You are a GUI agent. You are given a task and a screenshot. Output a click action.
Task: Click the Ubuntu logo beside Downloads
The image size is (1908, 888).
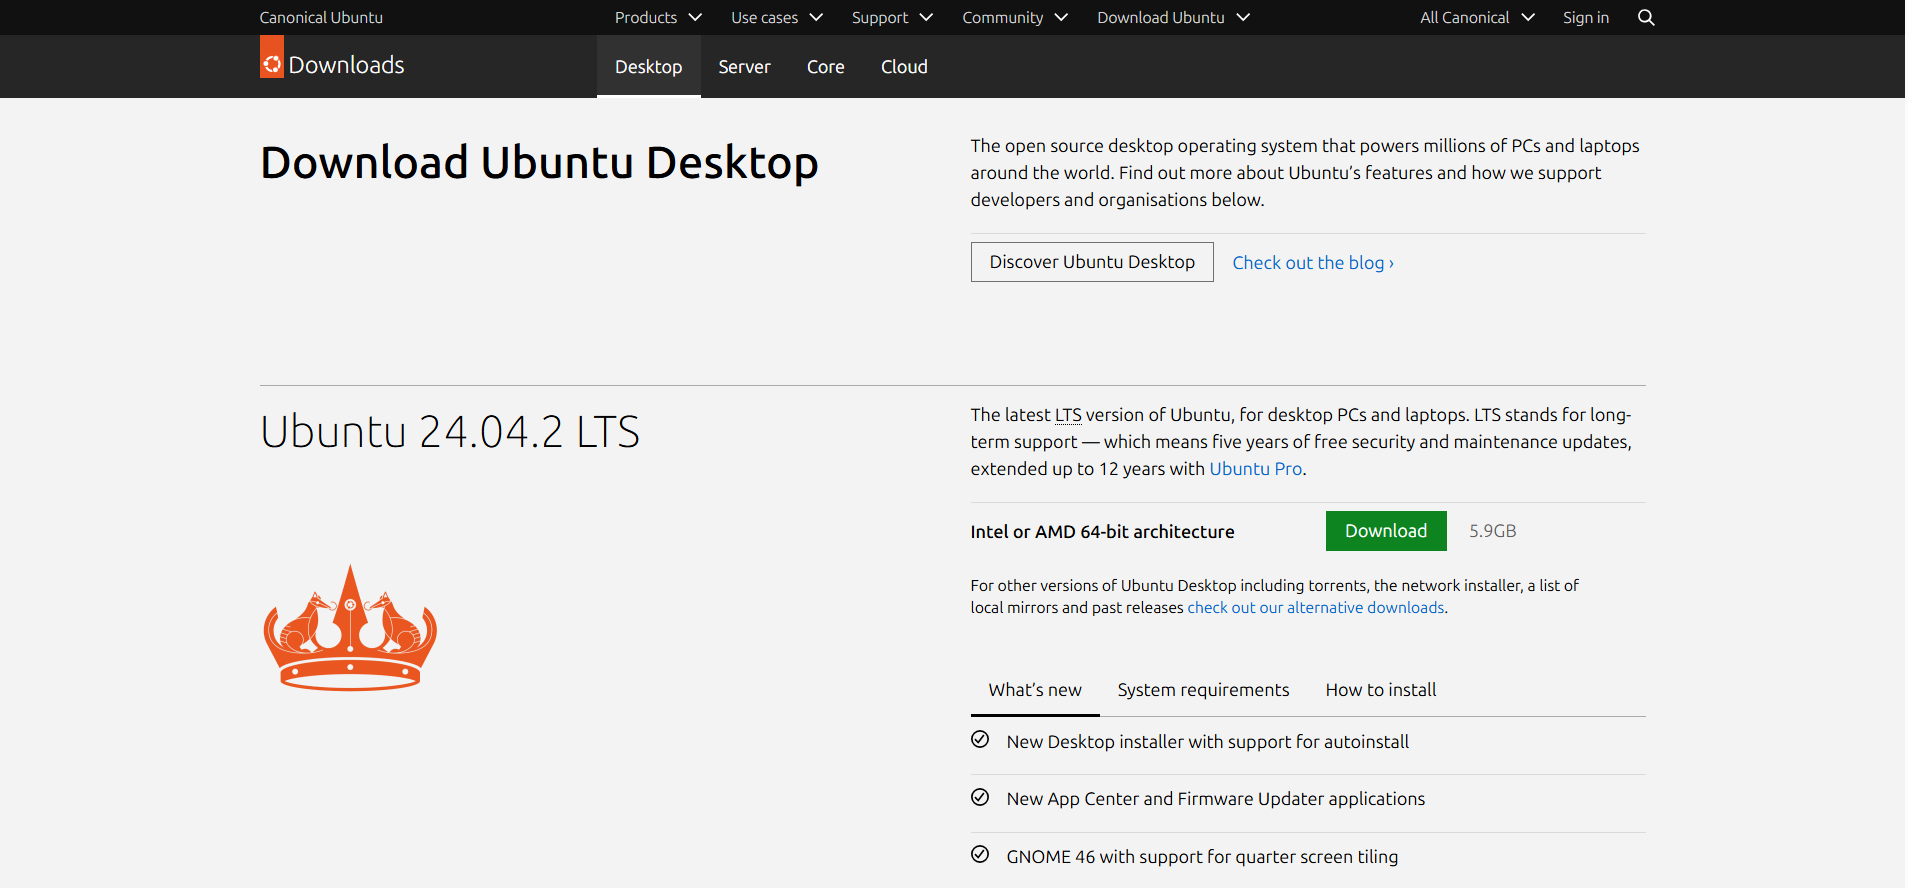(x=272, y=57)
